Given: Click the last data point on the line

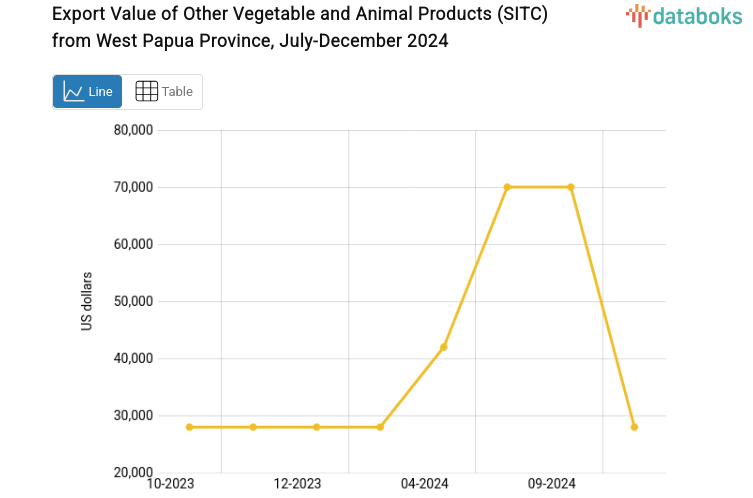Looking at the screenshot, I should pyautogui.click(x=634, y=427).
